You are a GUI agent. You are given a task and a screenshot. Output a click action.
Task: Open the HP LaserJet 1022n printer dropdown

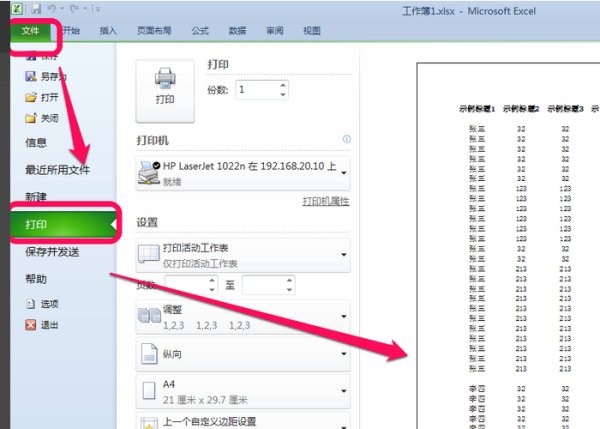(x=243, y=173)
